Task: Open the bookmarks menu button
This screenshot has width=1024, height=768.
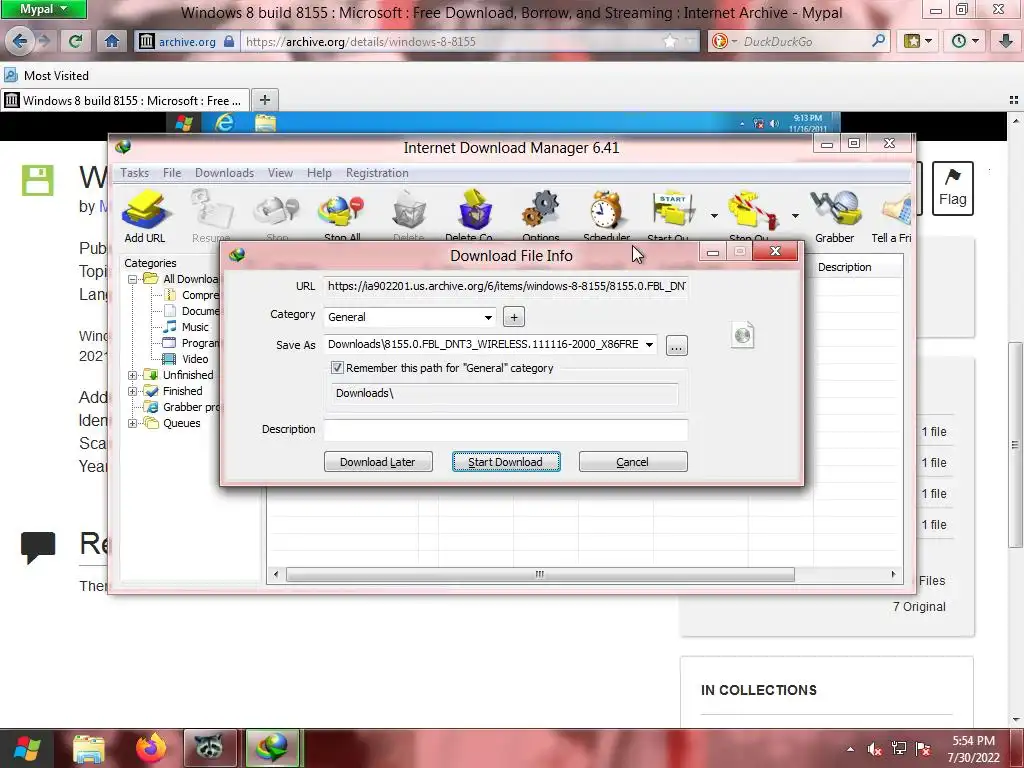Action: coord(918,41)
